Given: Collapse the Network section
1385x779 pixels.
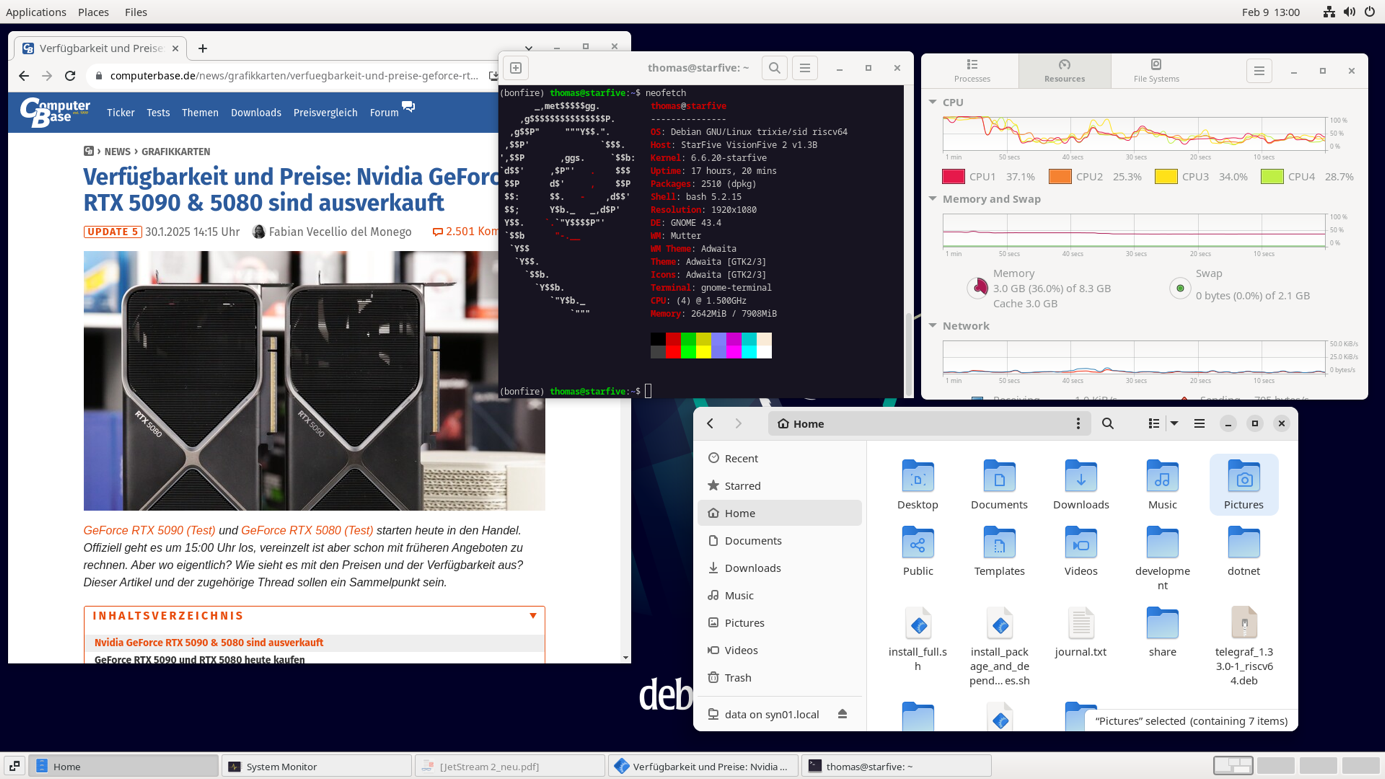Looking at the screenshot, I should click(933, 326).
